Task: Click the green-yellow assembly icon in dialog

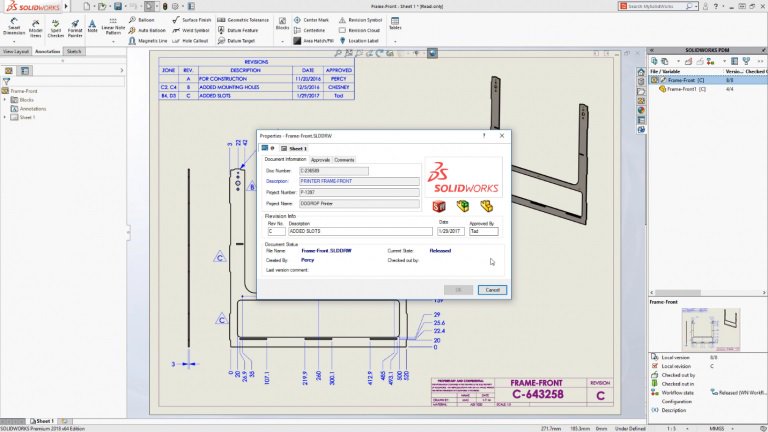Action: (x=463, y=206)
